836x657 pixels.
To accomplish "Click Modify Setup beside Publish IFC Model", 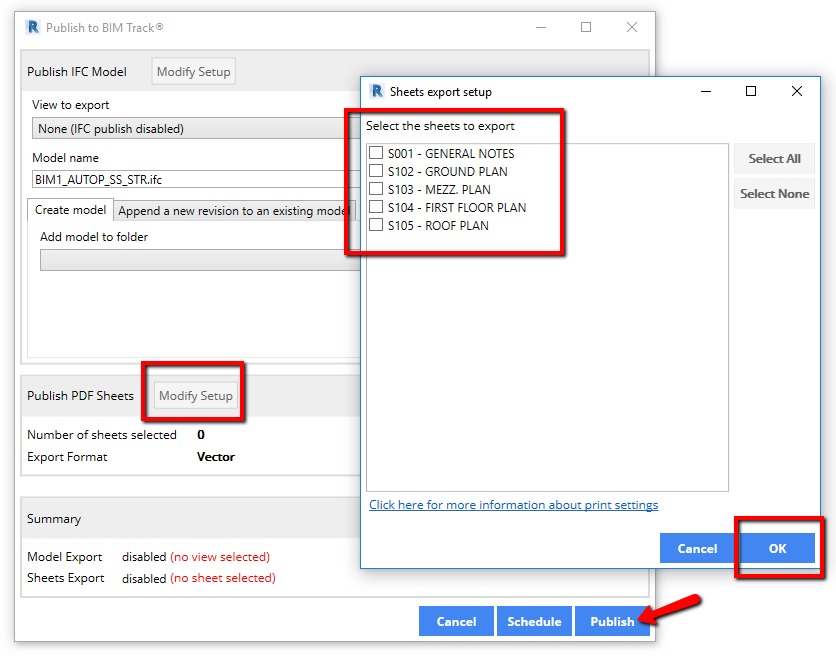I will [x=194, y=71].
